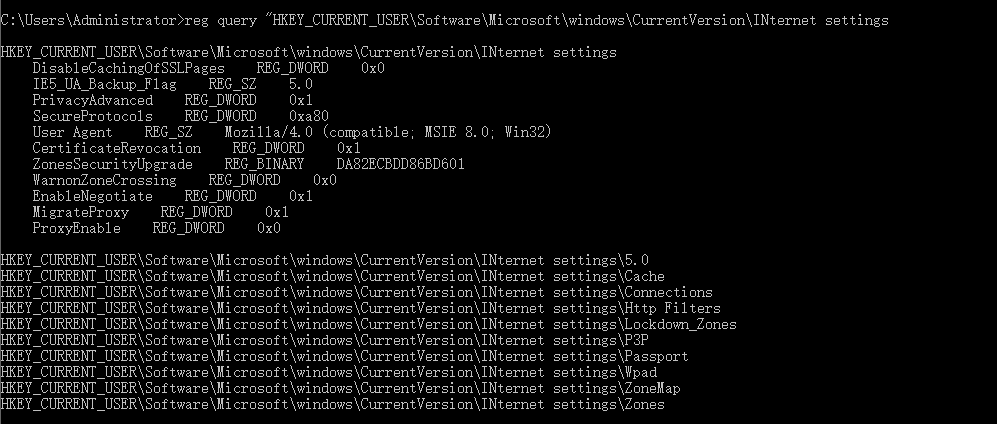Image resolution: width=997 pixels, height=424 pixels.
Task: Click the P3P subkey path line
Action: pos(325,340)
